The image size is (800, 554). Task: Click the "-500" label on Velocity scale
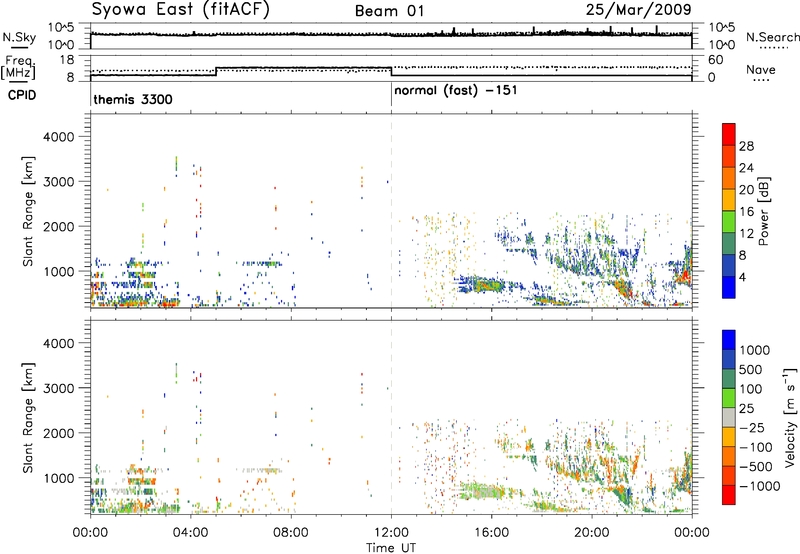756,467
